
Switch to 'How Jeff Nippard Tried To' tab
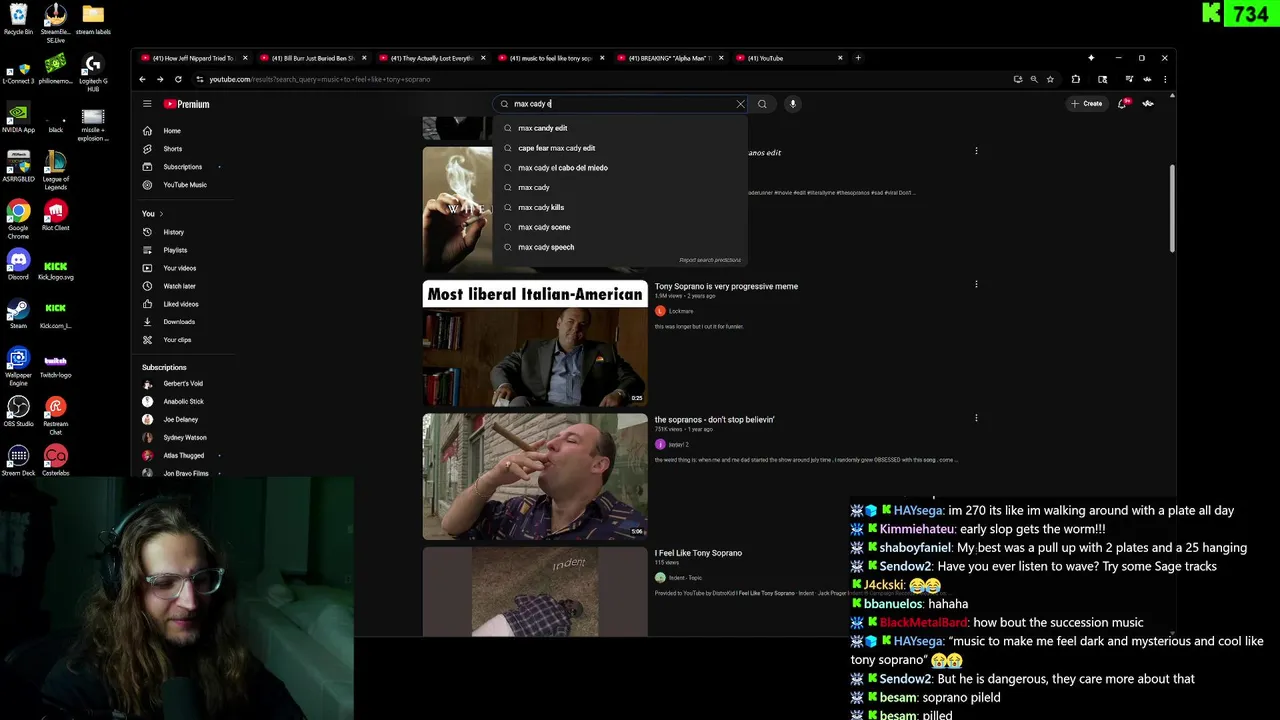(193, 58)
